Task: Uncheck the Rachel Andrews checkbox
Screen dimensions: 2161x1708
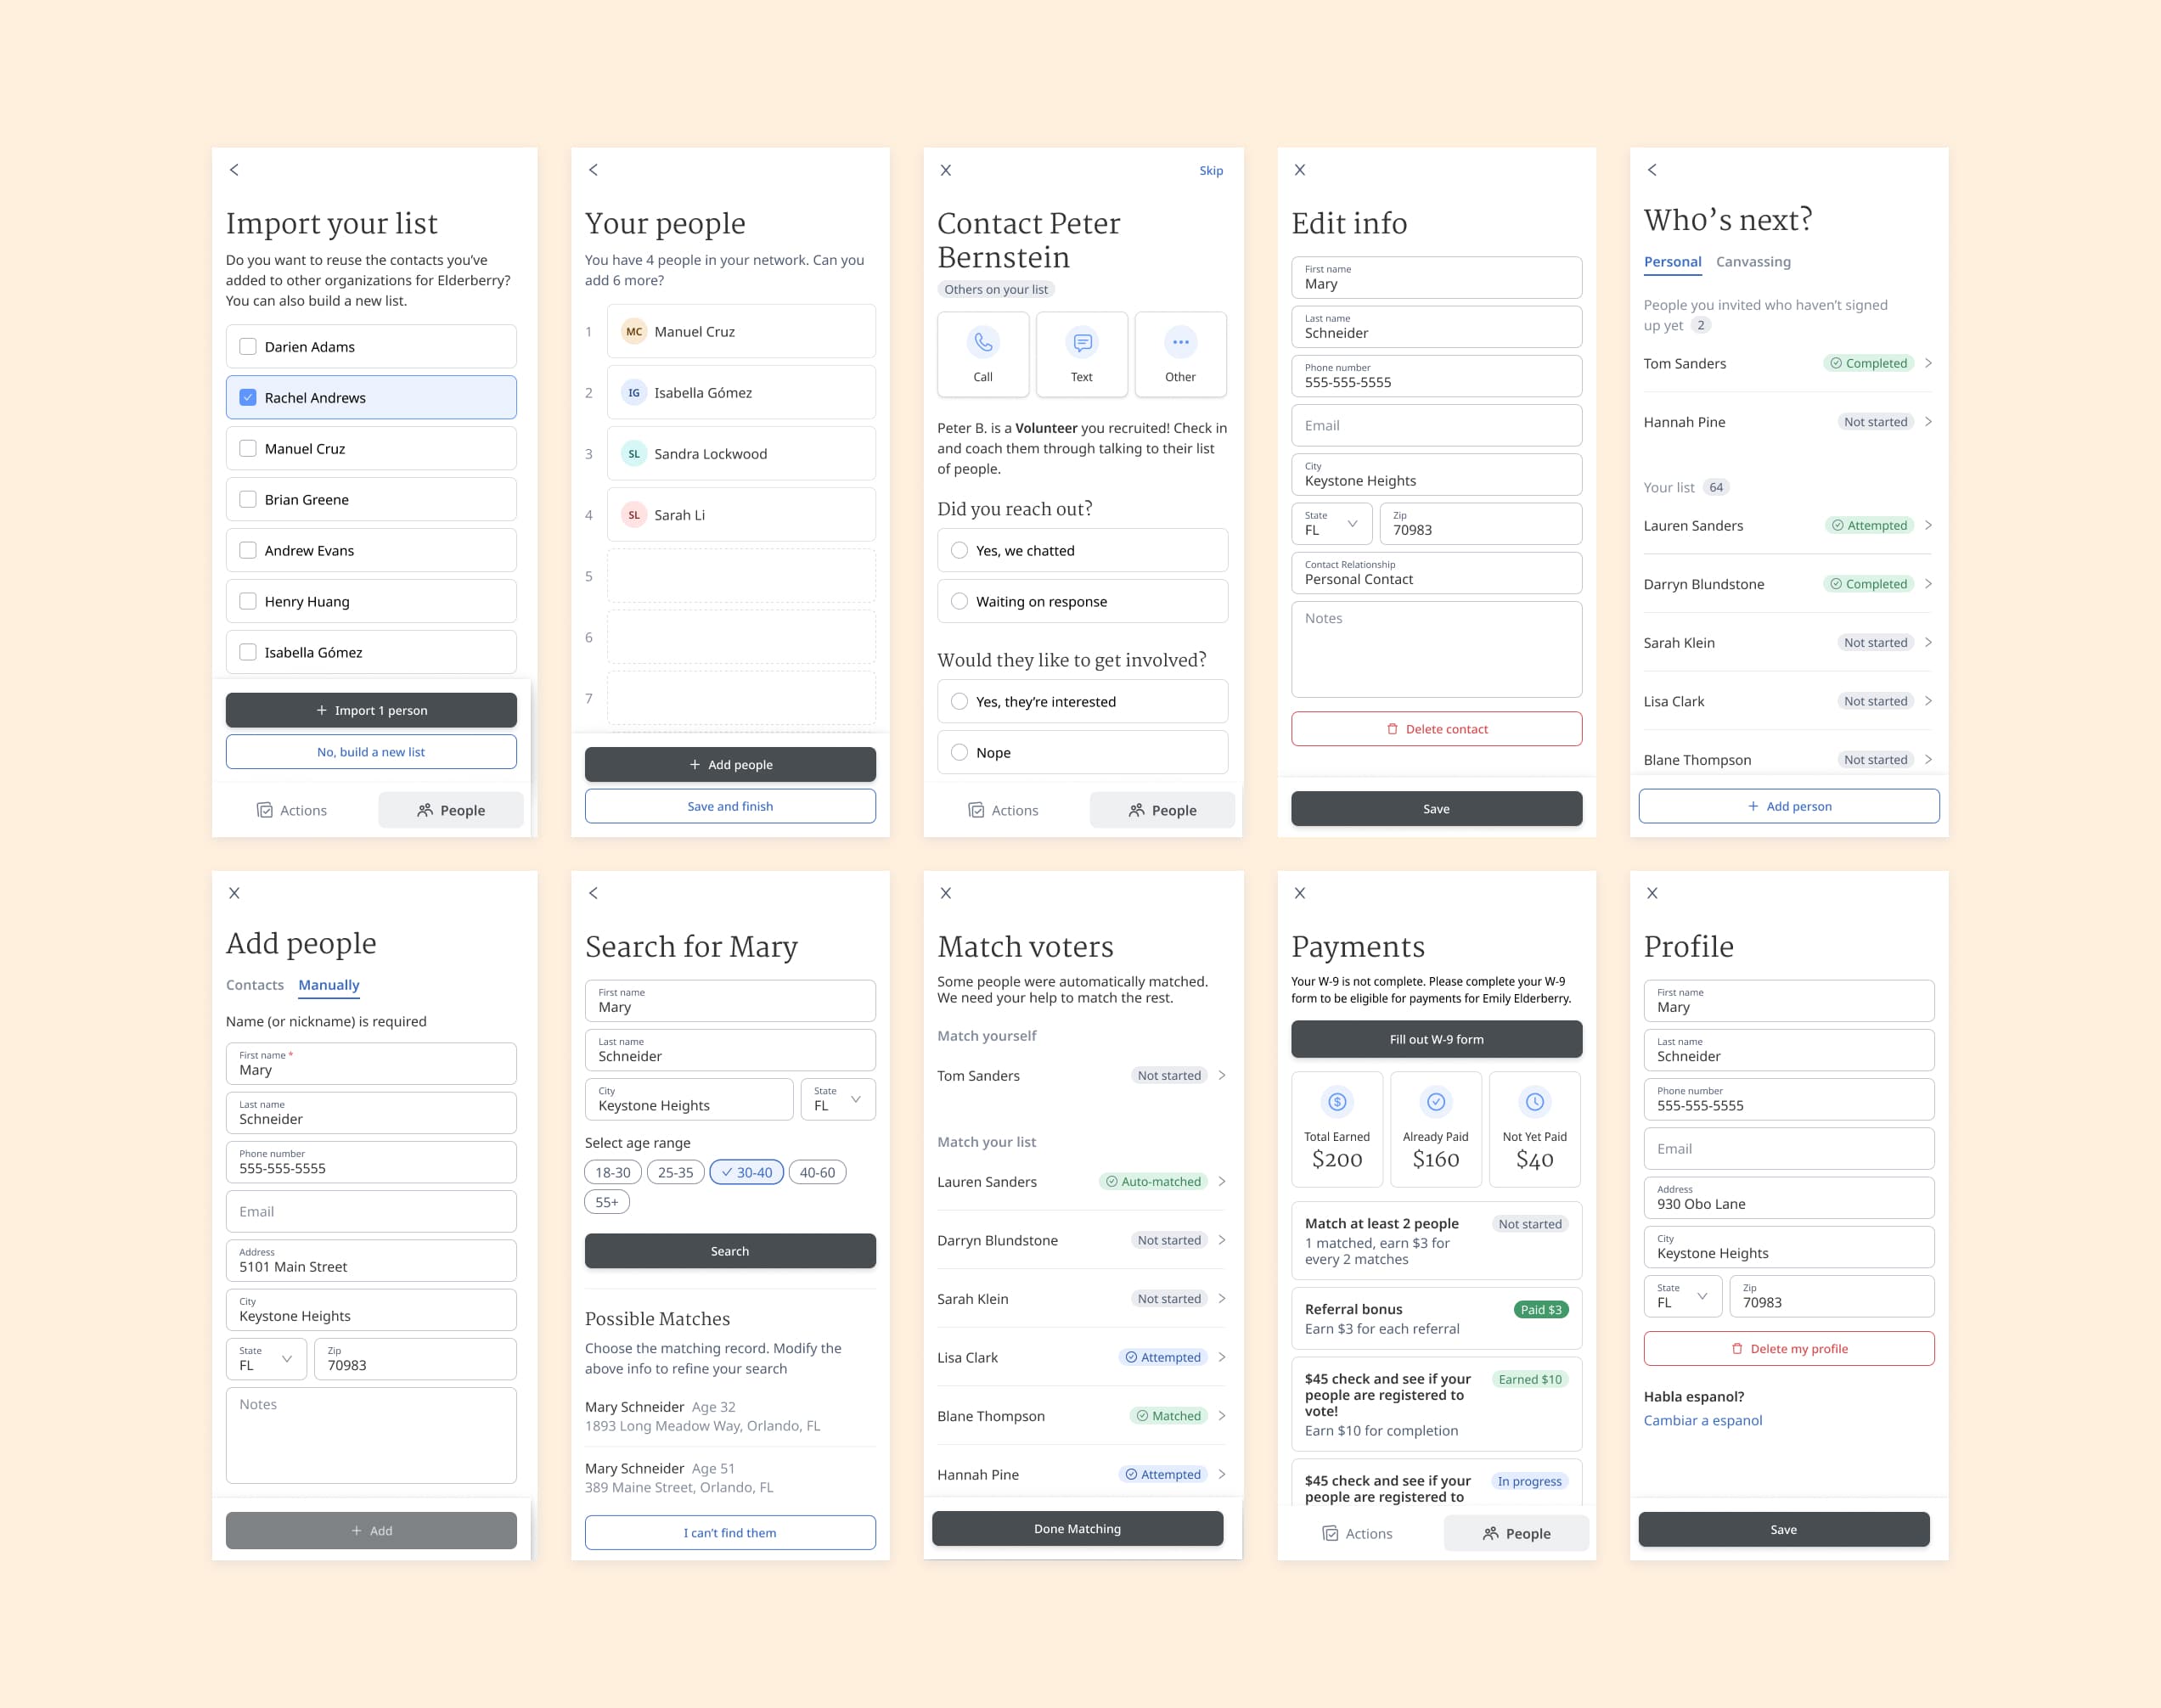Action: [248, 398]
